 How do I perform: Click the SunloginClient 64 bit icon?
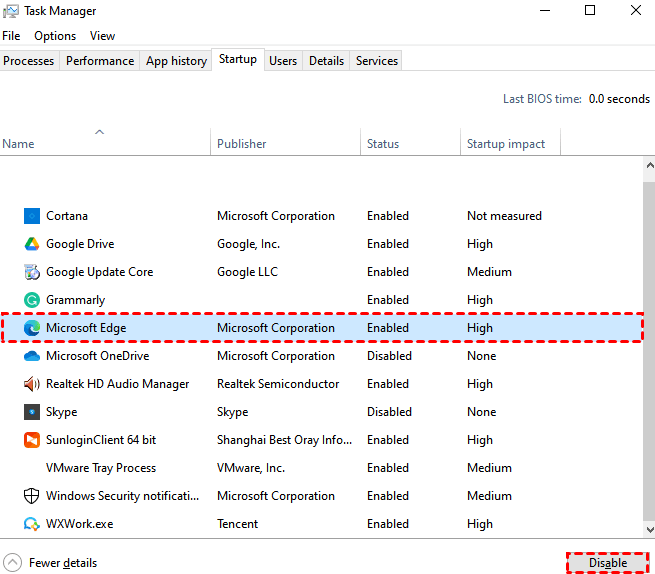[31, 440]
